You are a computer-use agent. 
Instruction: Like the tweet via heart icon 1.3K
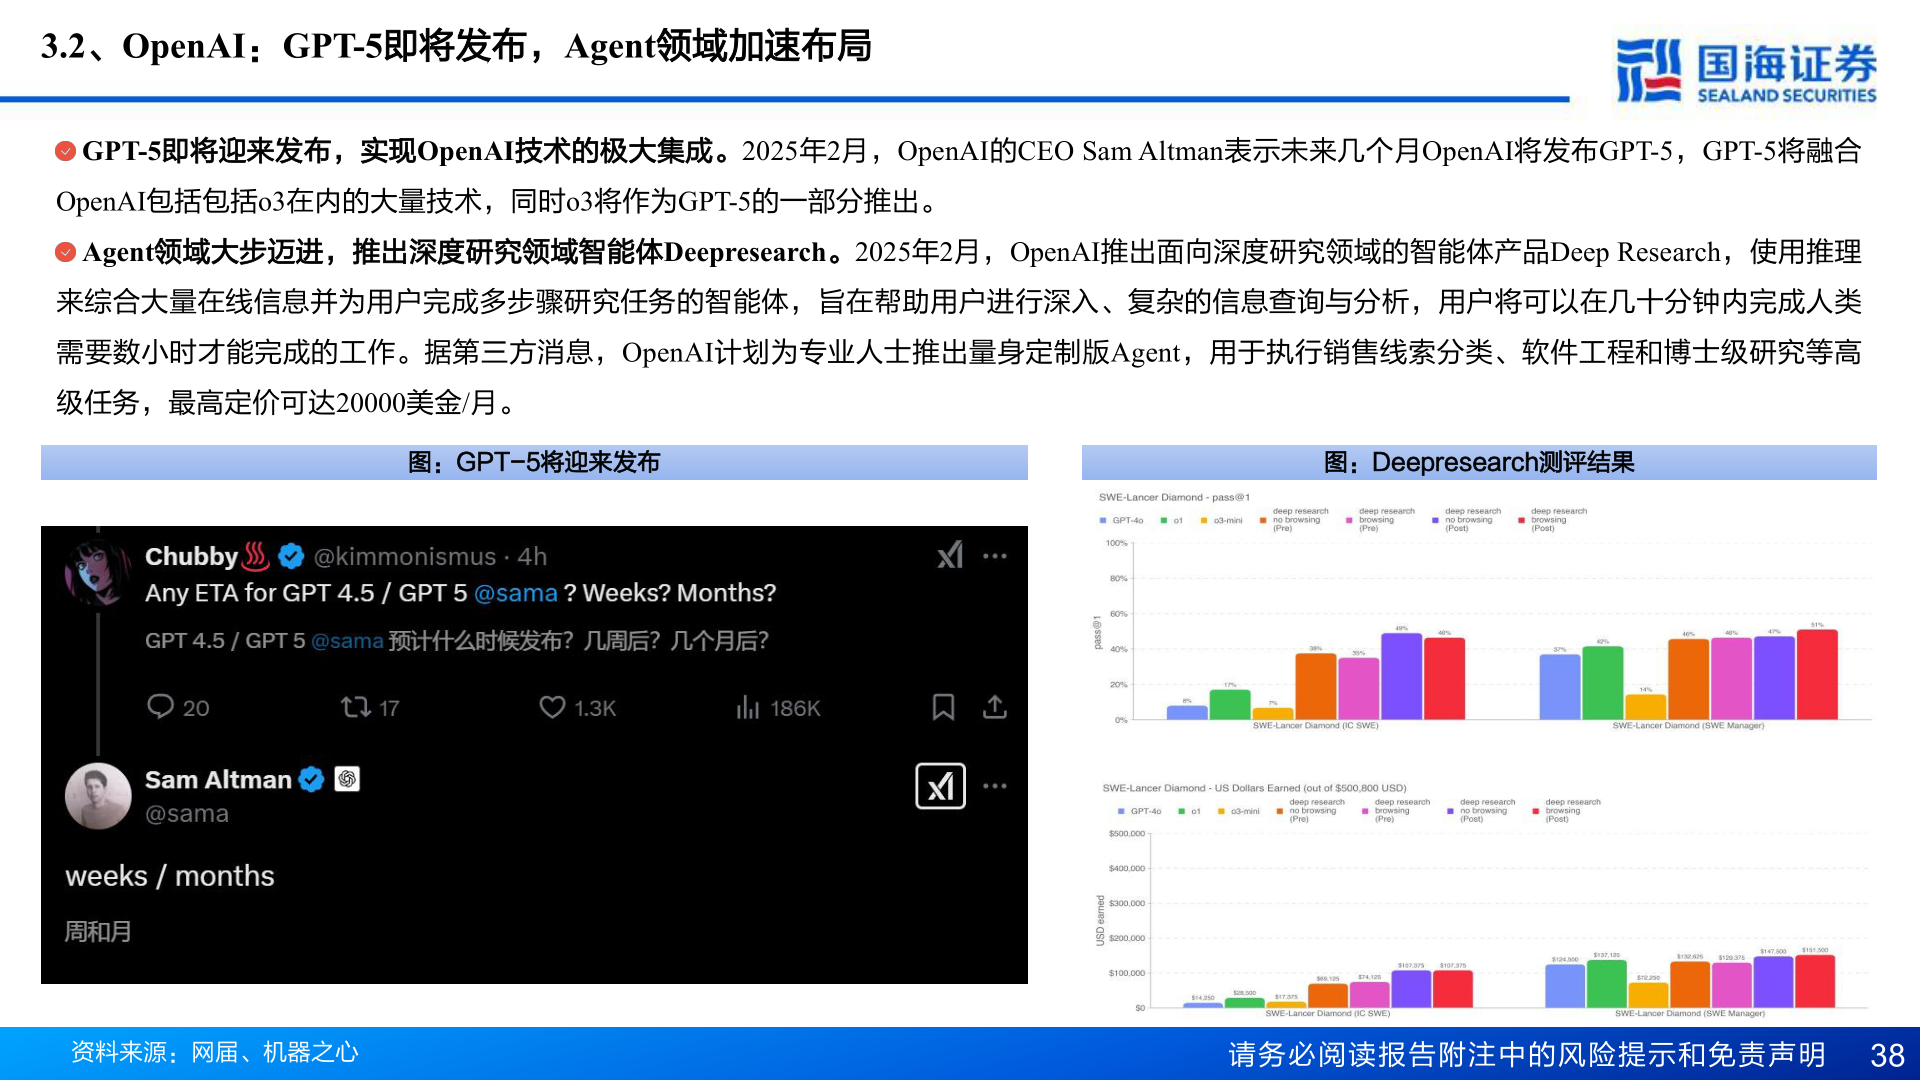(x=552, y=707)
